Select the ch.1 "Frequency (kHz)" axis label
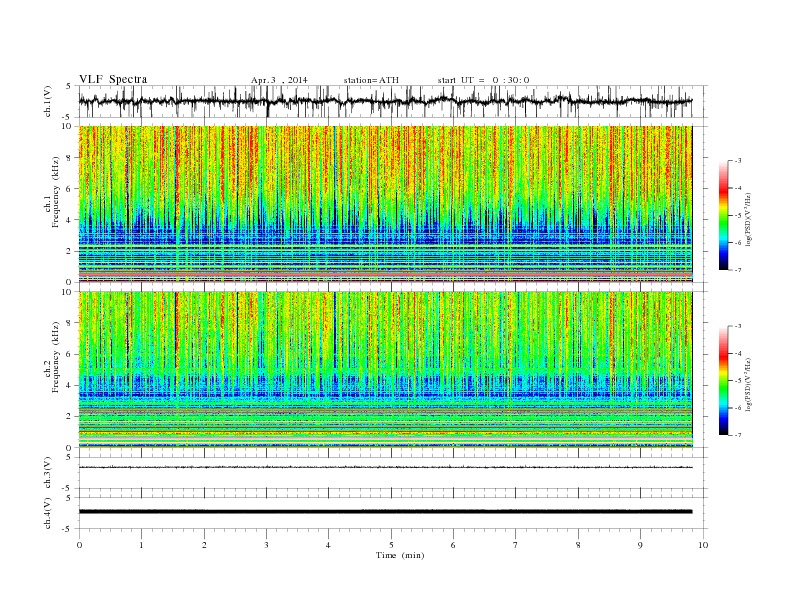 [55, 192]
